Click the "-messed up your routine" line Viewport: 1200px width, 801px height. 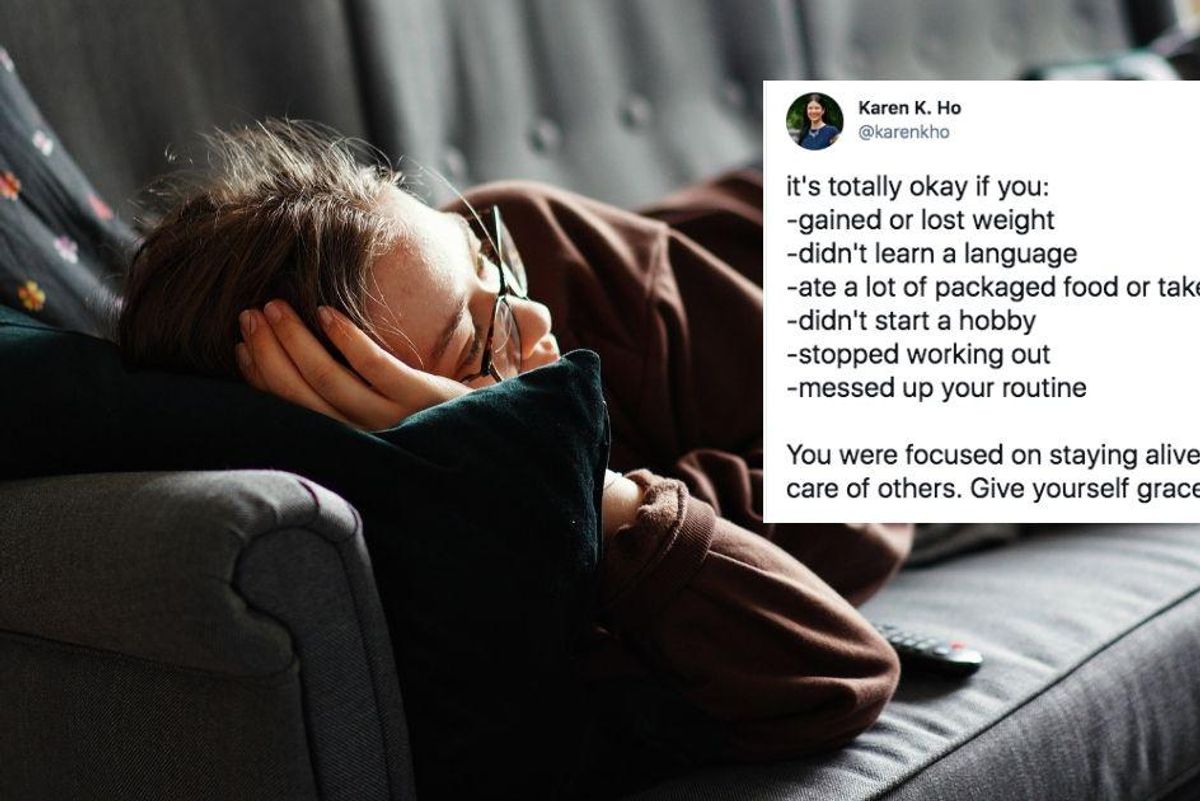point(936,389)
